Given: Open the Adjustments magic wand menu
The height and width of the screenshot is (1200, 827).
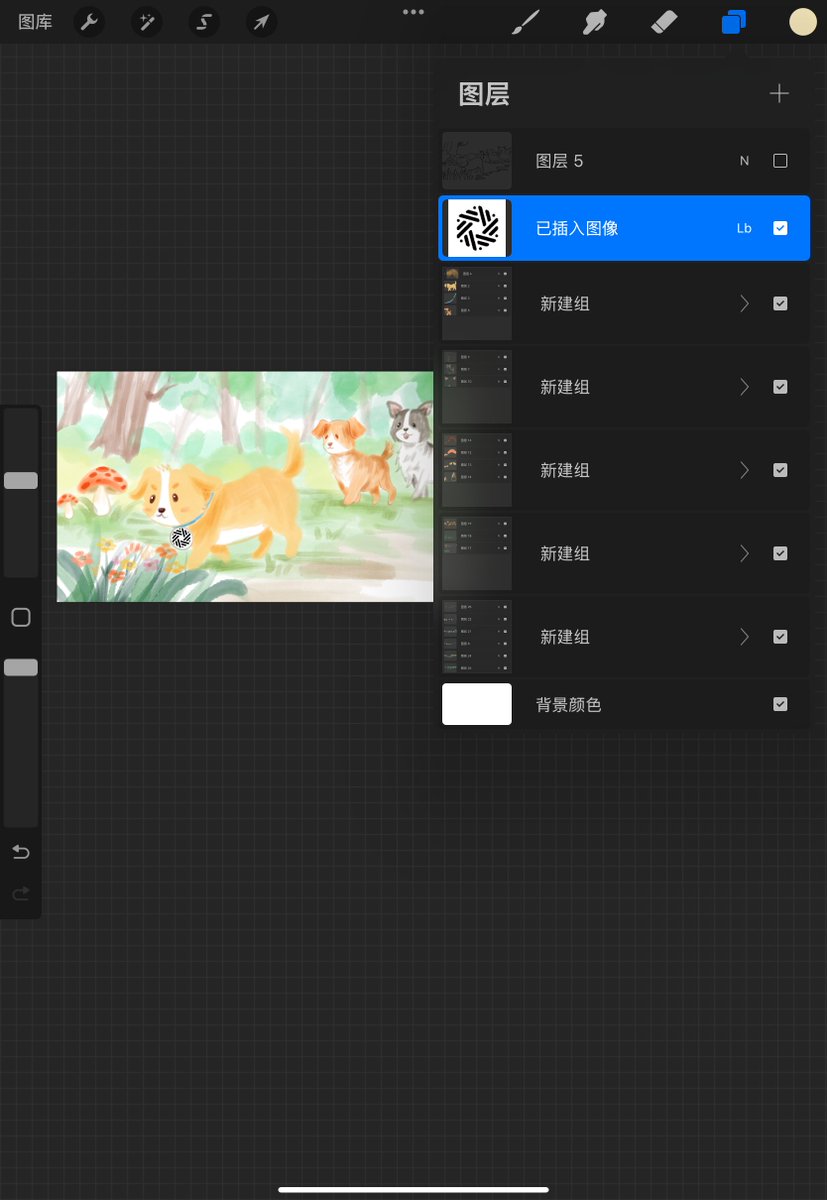Looking at the screenshot, I should click(x=148, y=22).
